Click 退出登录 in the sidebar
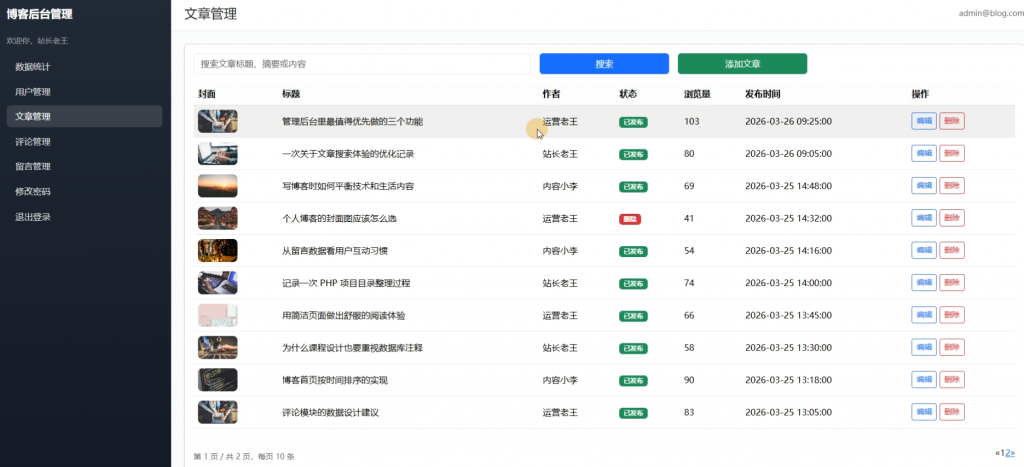 click(x=84, y=217)
